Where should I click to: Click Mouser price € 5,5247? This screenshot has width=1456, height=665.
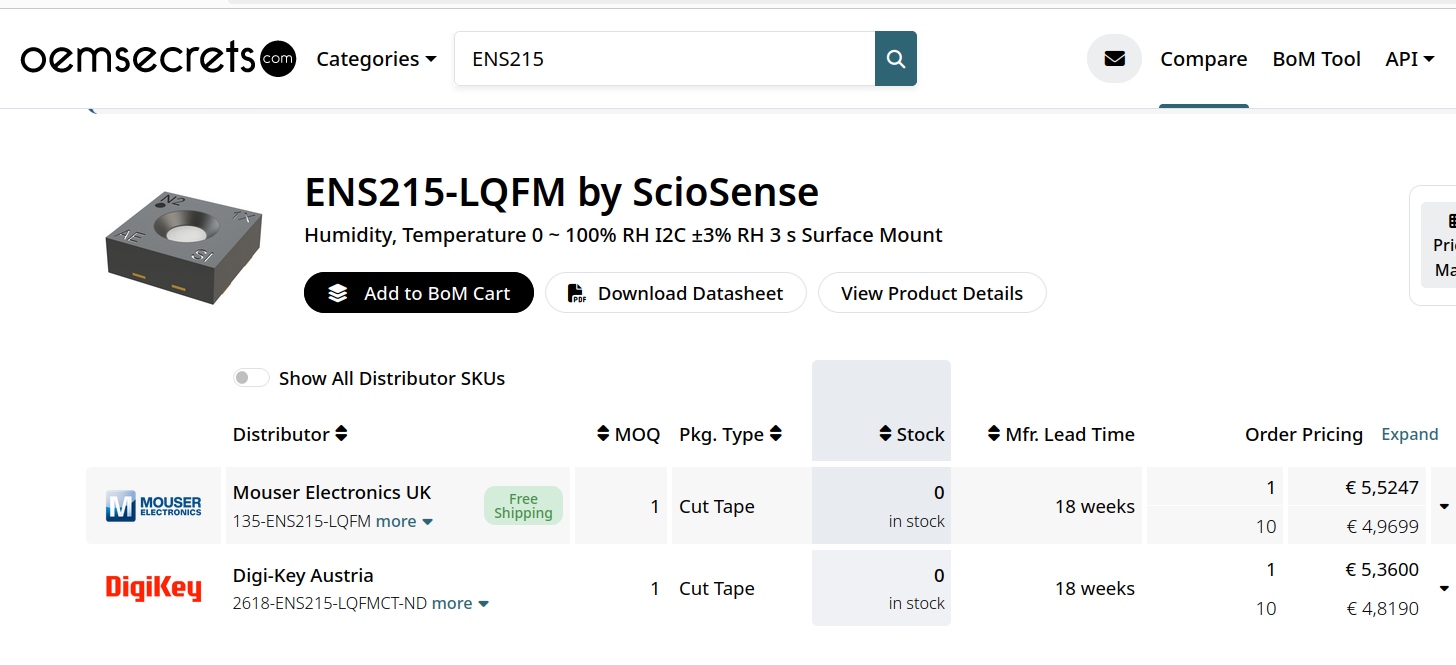point(1382,487)
